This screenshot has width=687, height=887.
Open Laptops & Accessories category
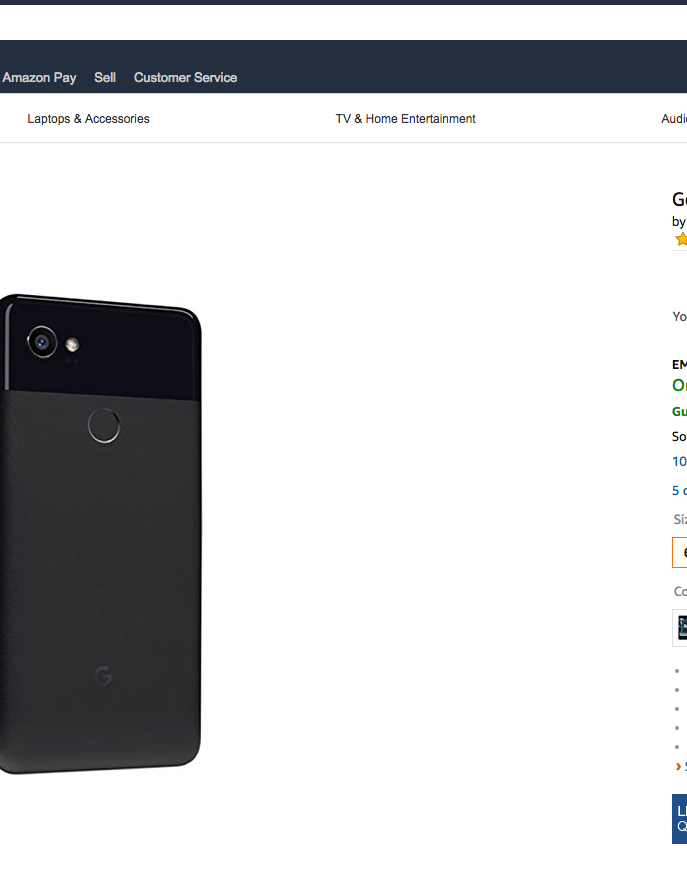point(88,119)
